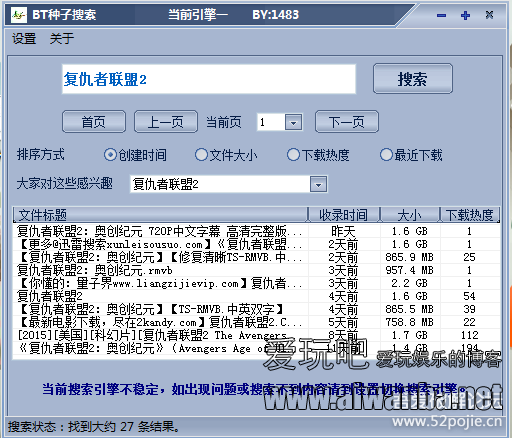Screen dimensions: 512x438
Task: Click the 5天前 time cell
Action: (x=343, y=322)
